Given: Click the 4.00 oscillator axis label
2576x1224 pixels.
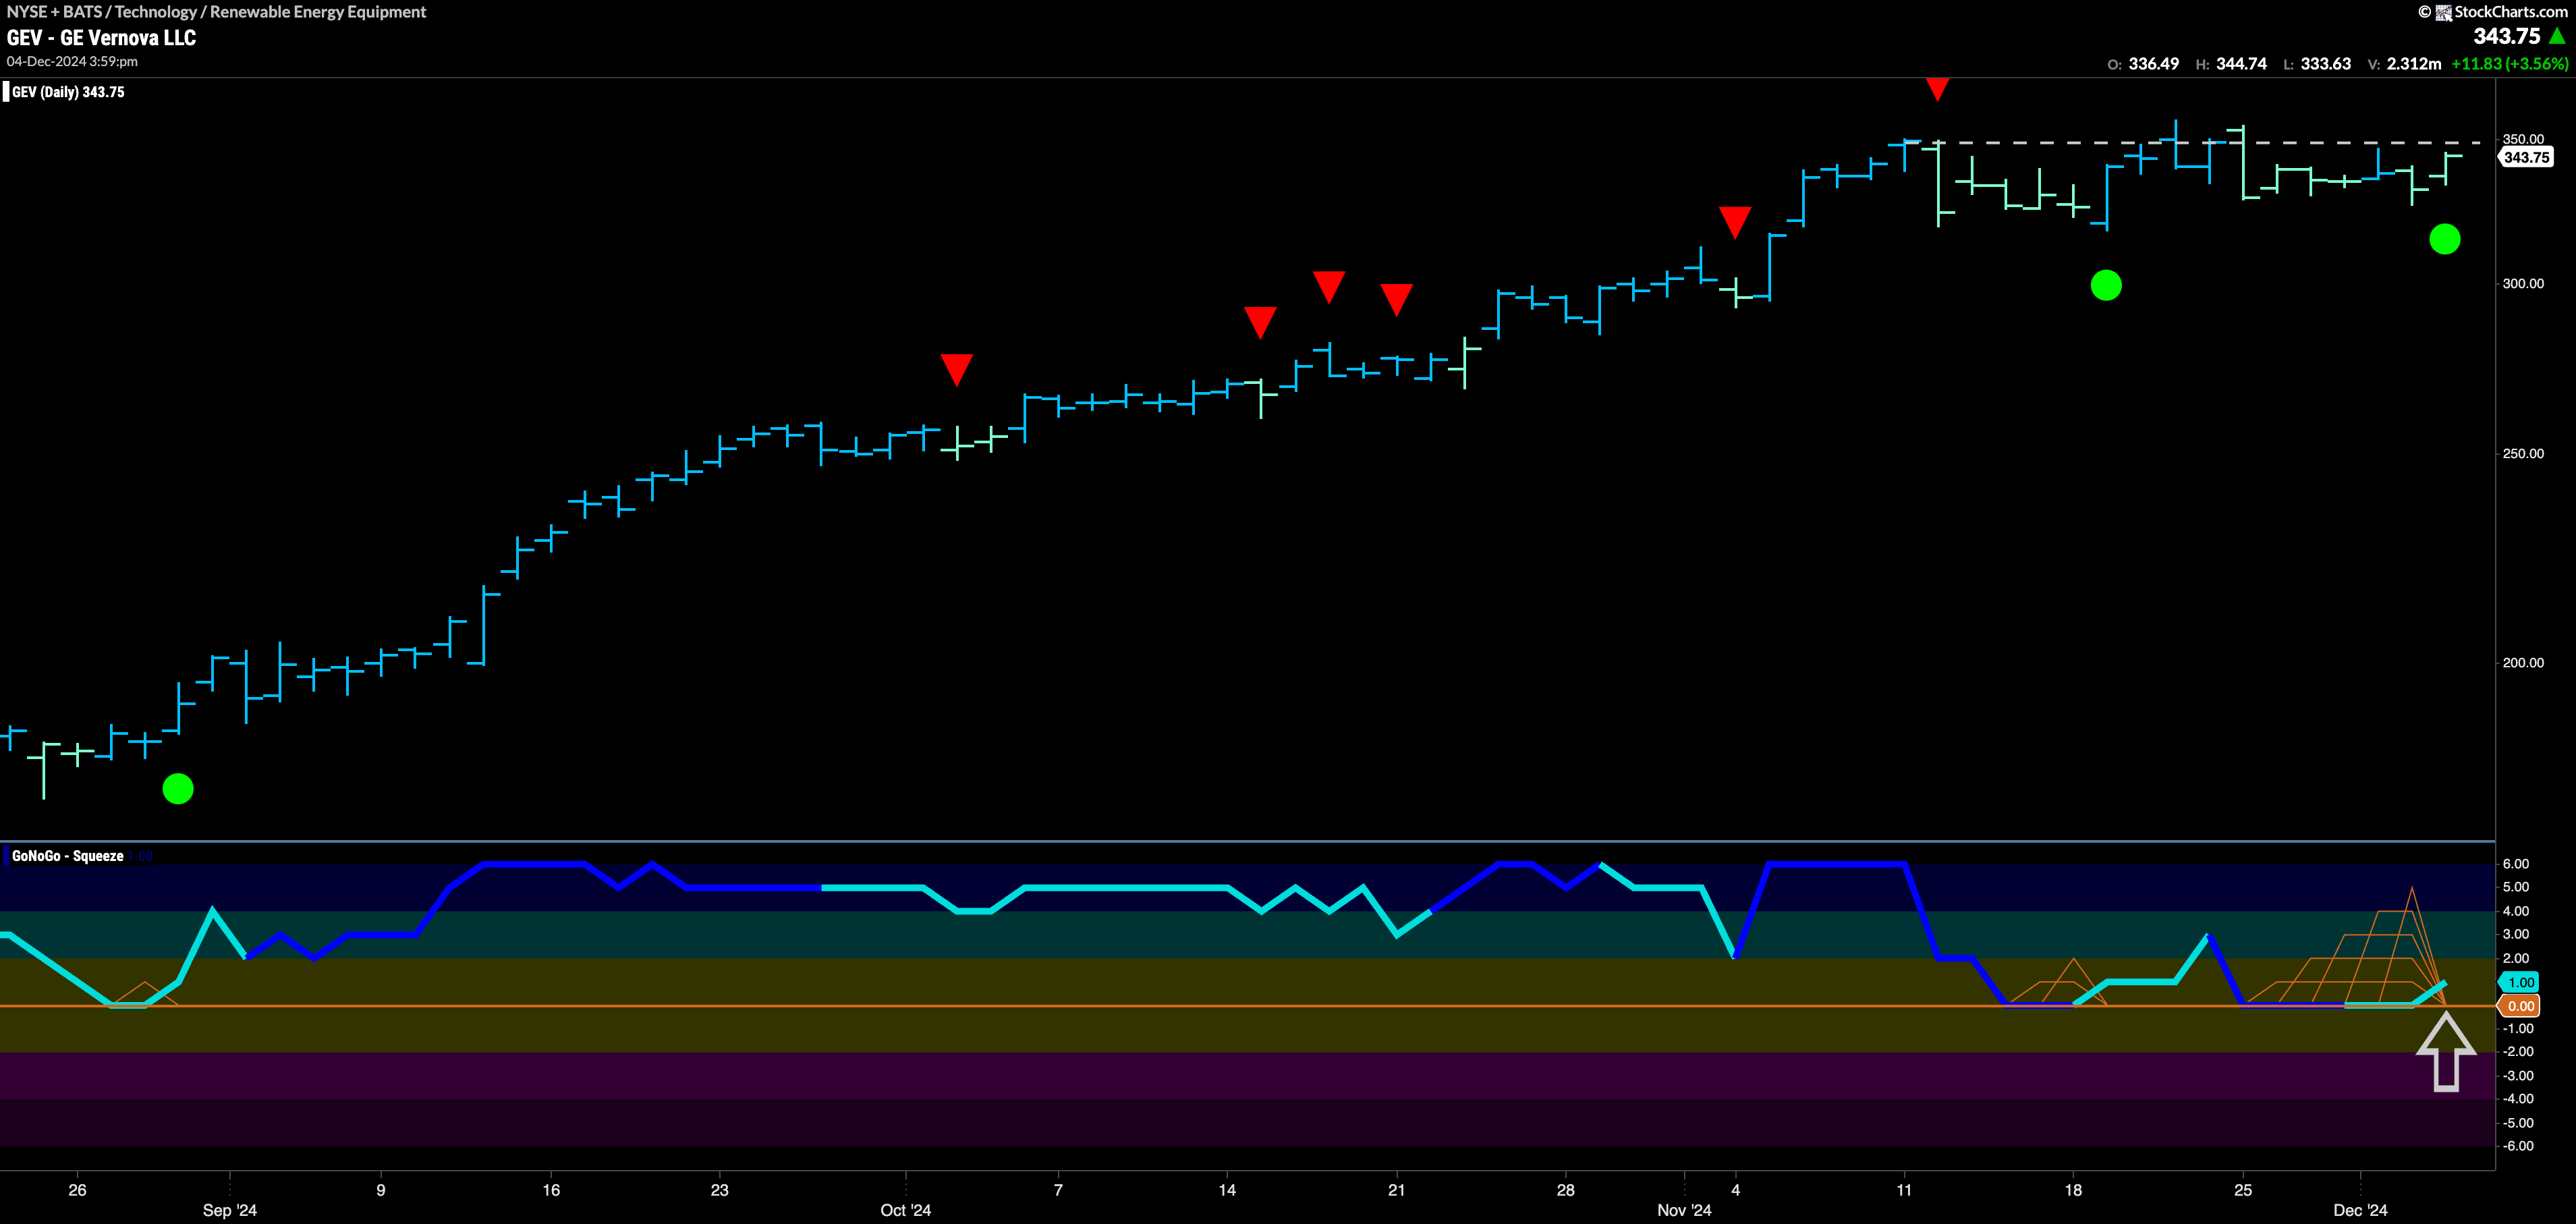Looking at the screenshot, I should tap(2516, 911).
